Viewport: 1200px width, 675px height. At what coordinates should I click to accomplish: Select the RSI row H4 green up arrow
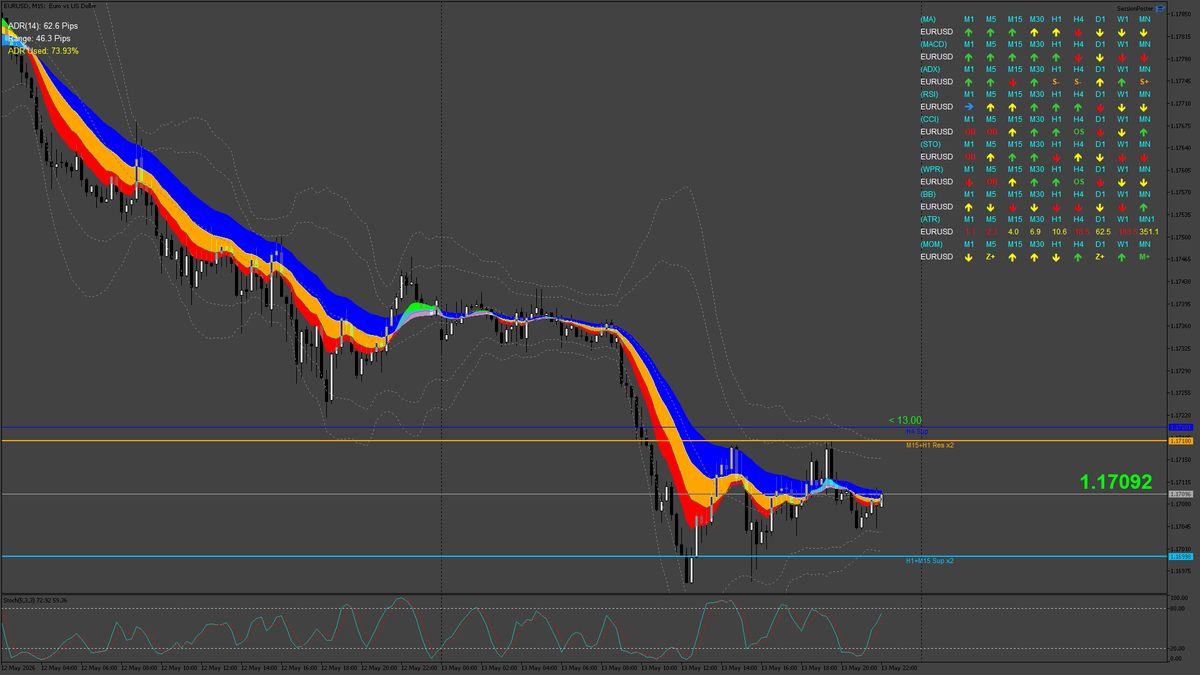coord(1078,106)
